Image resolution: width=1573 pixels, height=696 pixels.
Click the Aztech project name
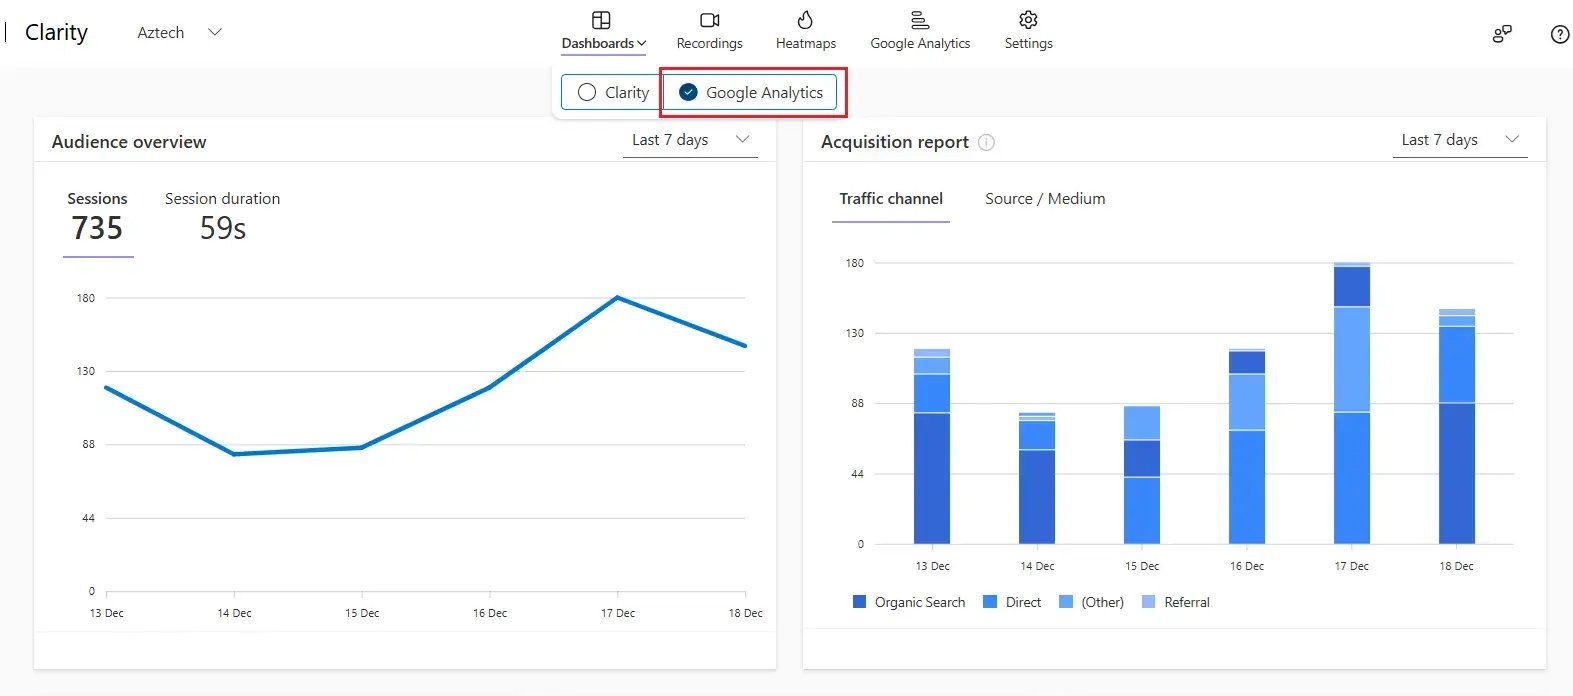point(160,32)
